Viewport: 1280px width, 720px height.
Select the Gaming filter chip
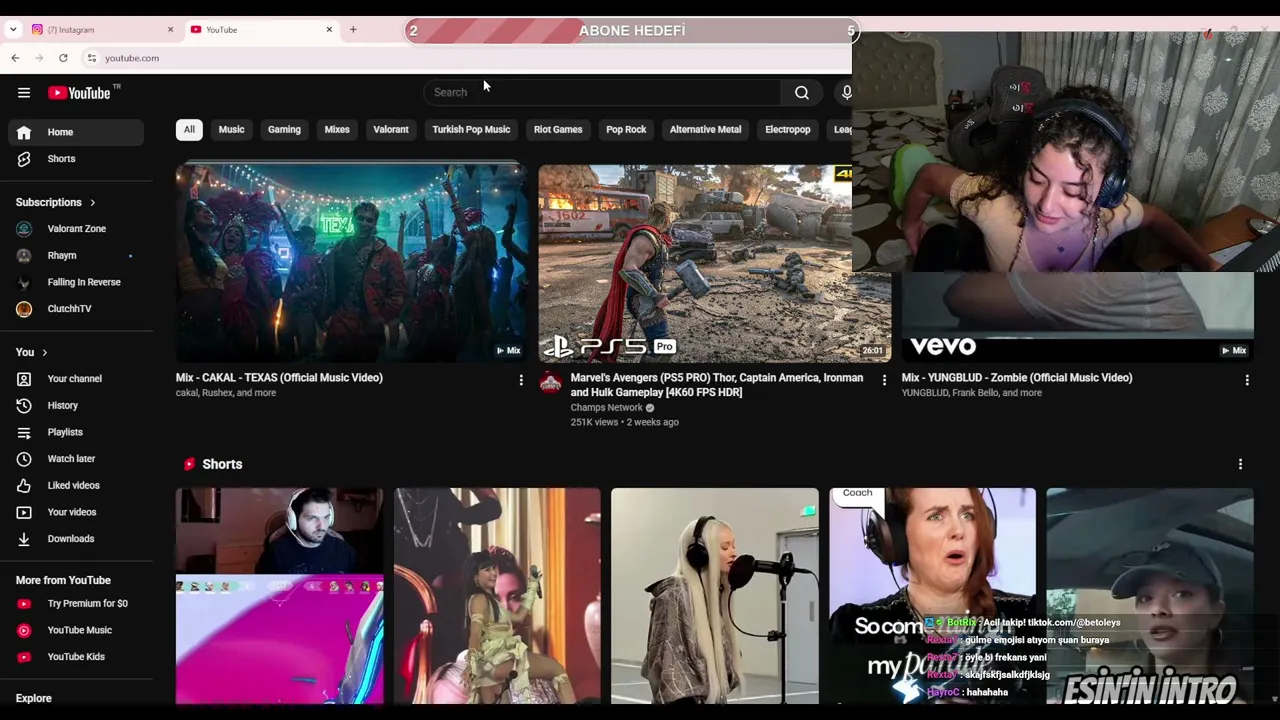point(284,130)
